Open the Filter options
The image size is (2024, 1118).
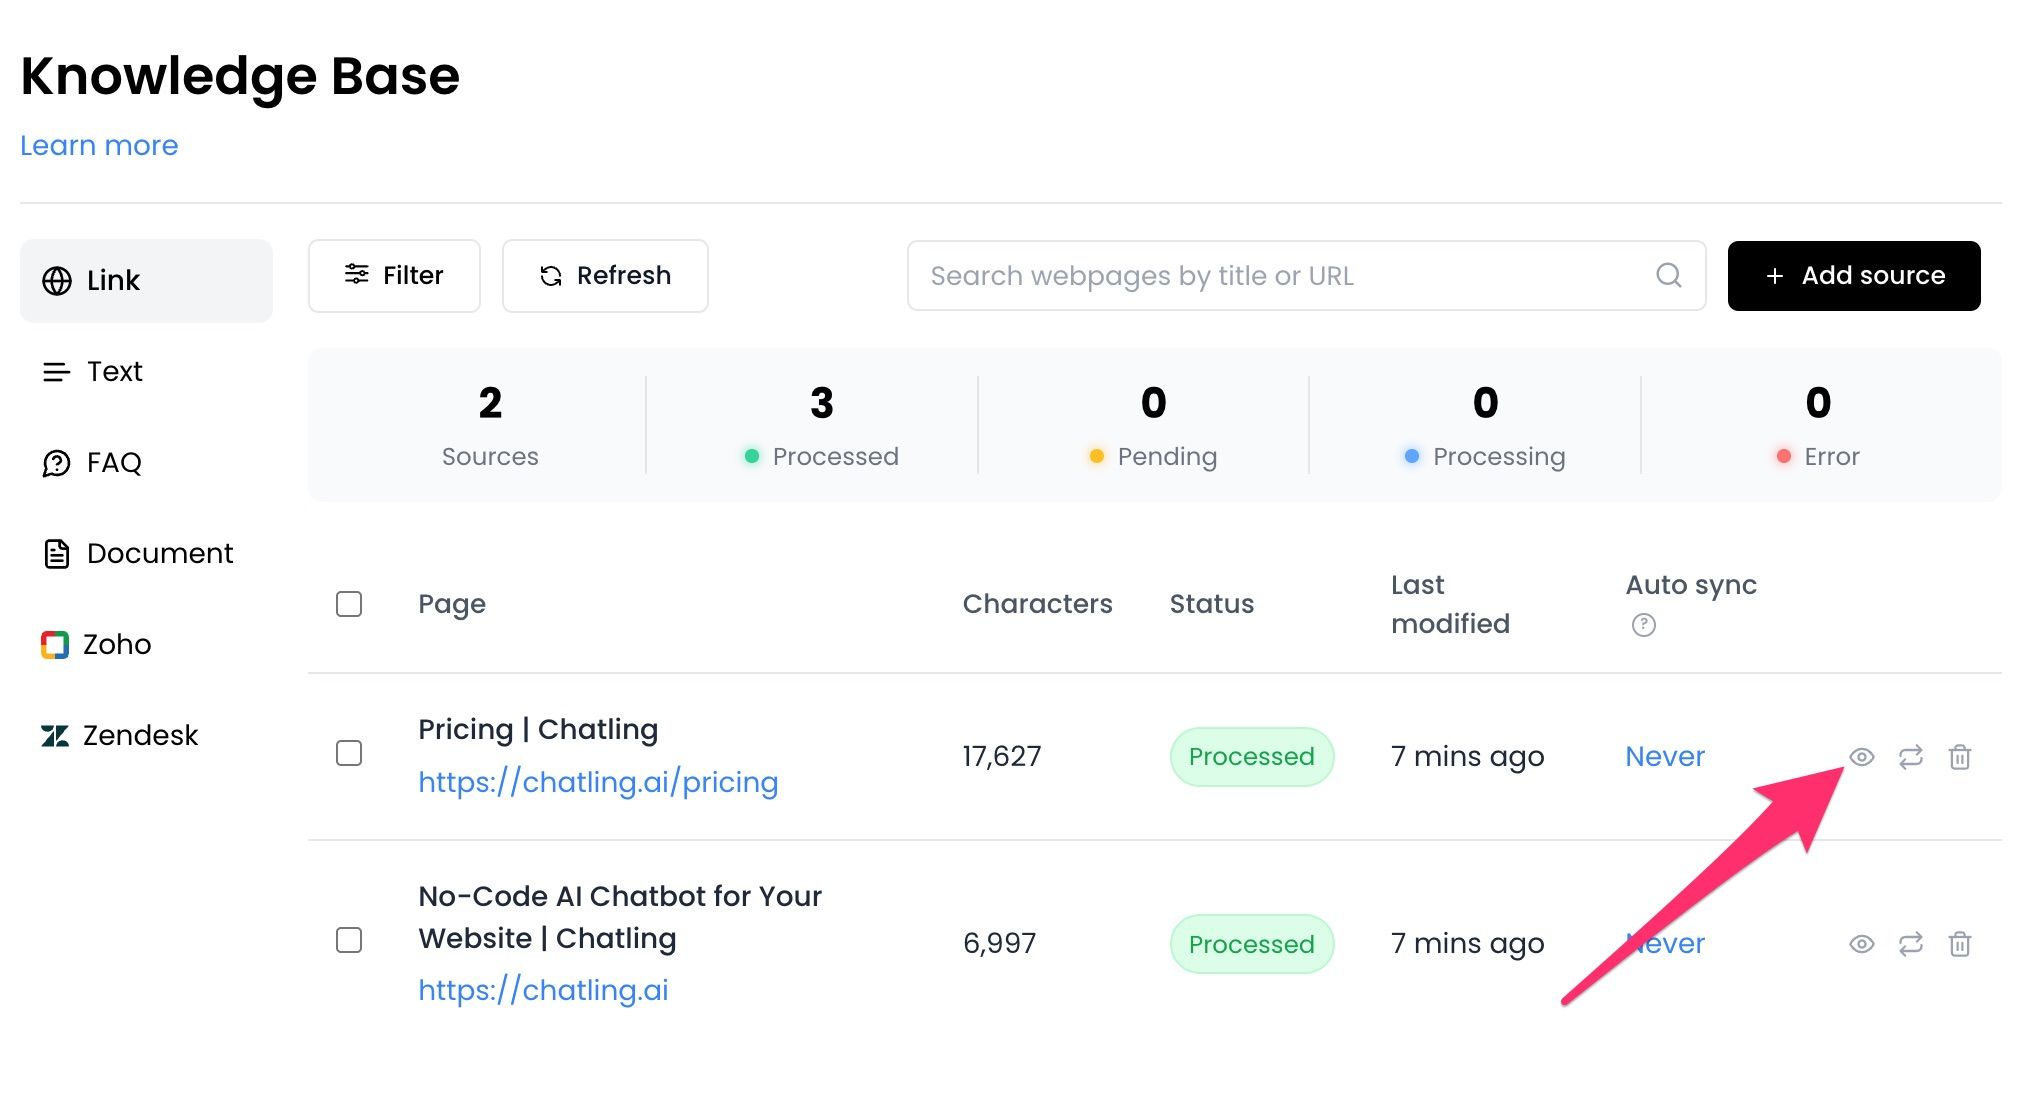(394, 275)
